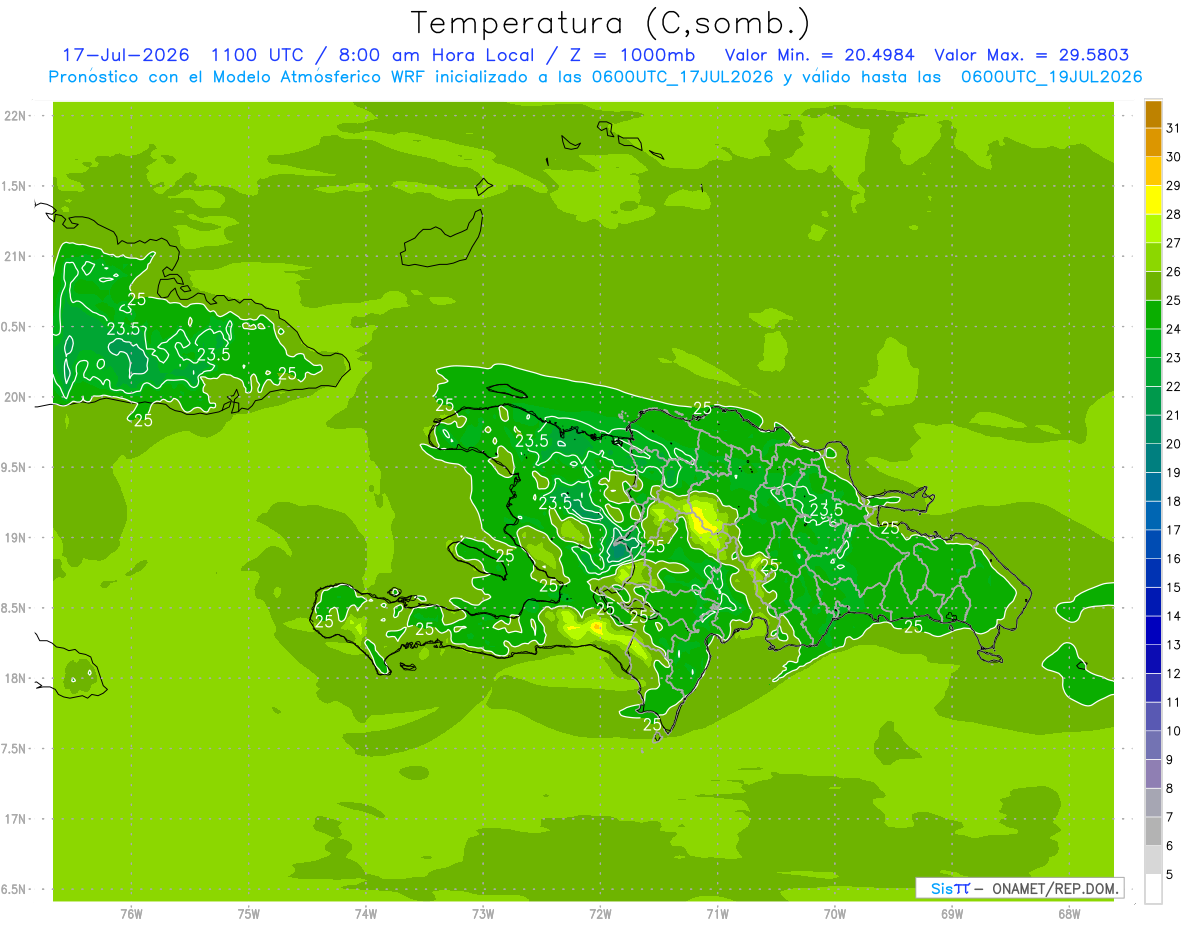Viewport: 1200px width, 927px height.
Task: Click the "74W" longitude label
Action: [366, 913]
